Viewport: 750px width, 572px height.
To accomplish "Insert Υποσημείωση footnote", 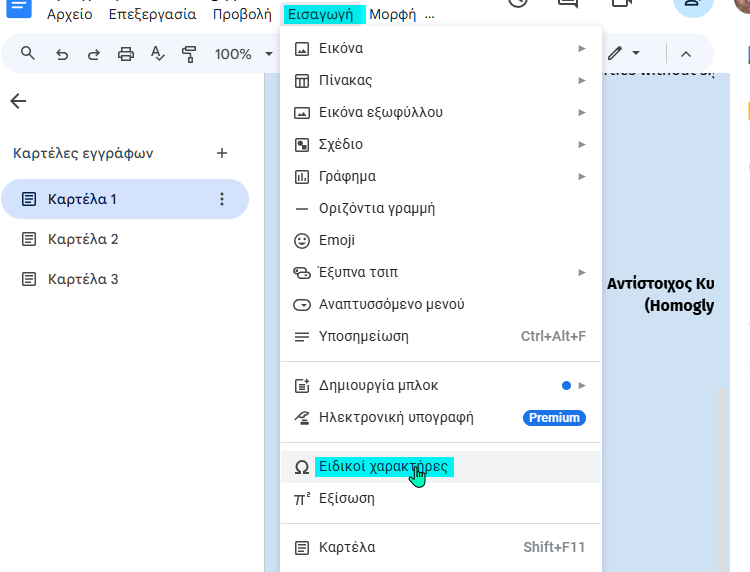I will 441,337.
